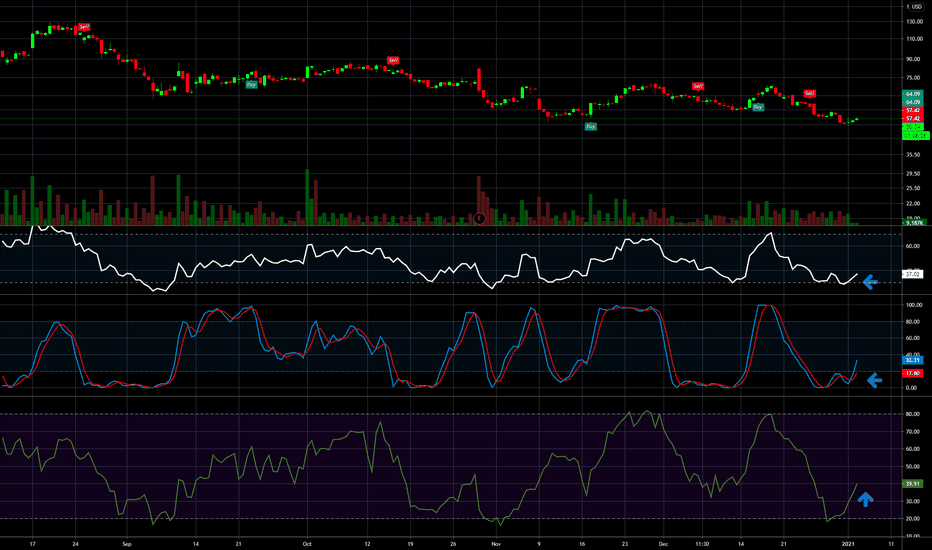Viewport: 932px width, 550px height.
Task: Click the 25.50 price scale label
Action: coord(914,188)
